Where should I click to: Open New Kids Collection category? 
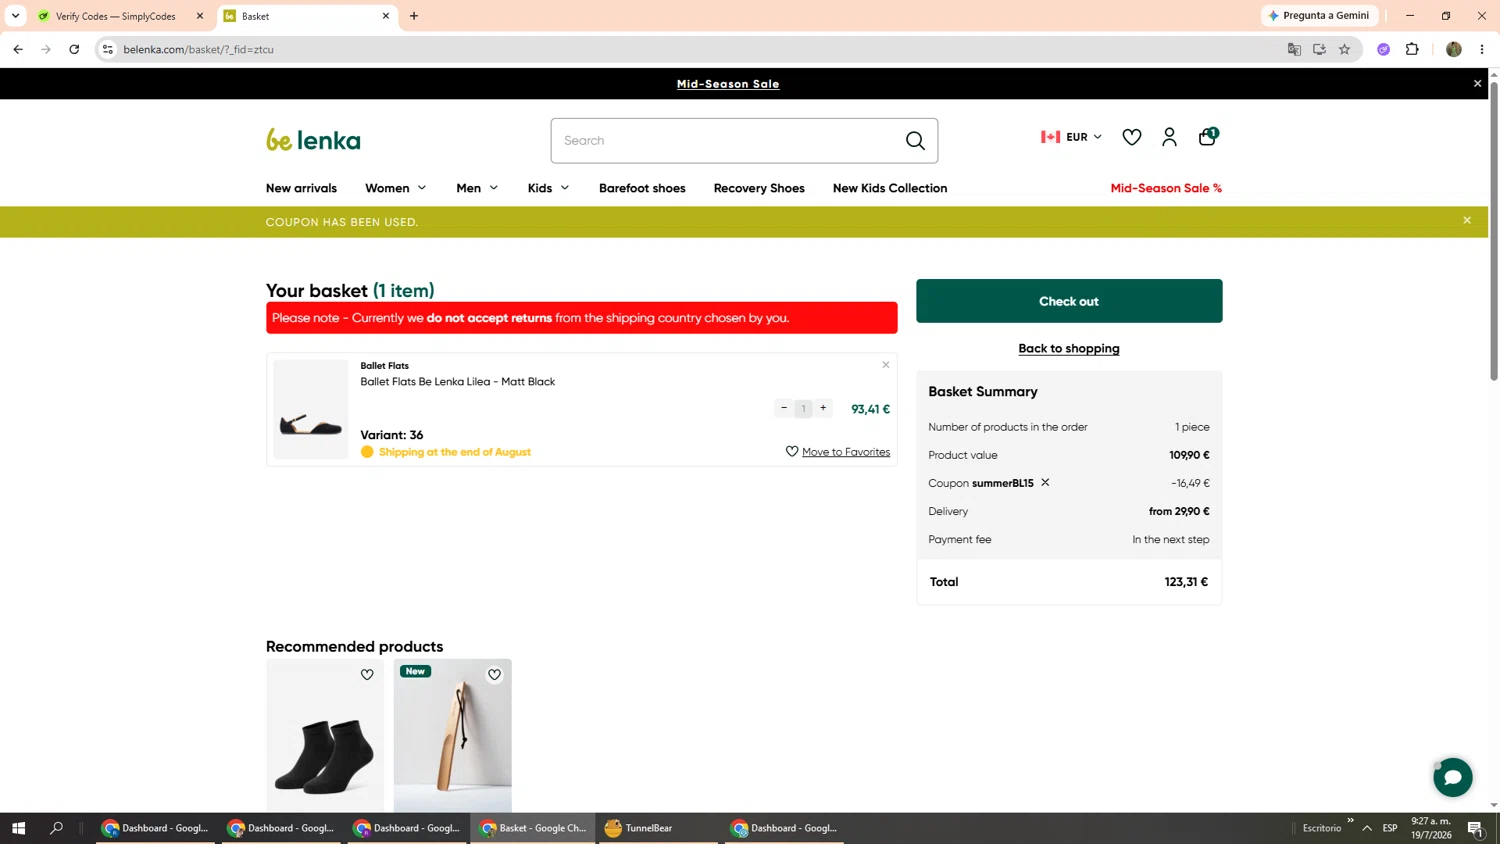(890, 188)
